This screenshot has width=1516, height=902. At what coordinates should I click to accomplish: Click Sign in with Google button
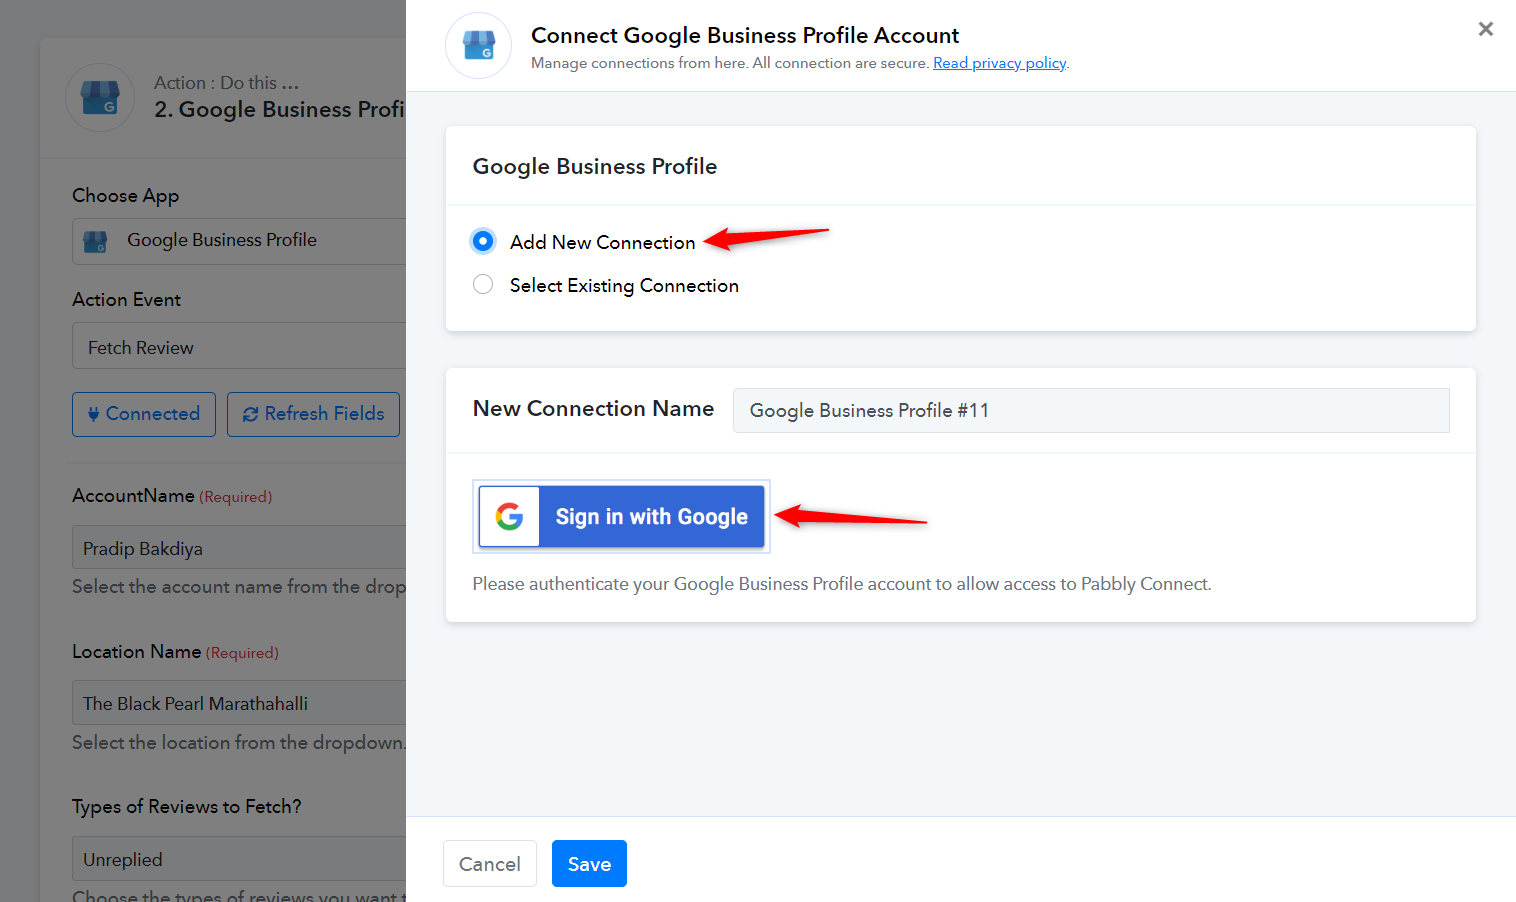tap(621, 516)
